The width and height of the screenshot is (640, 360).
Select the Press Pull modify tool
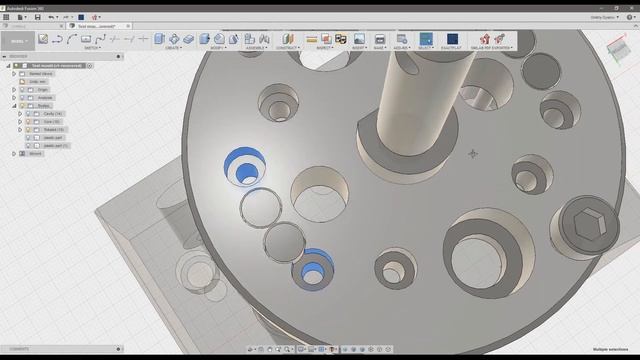tap(204, 39)
